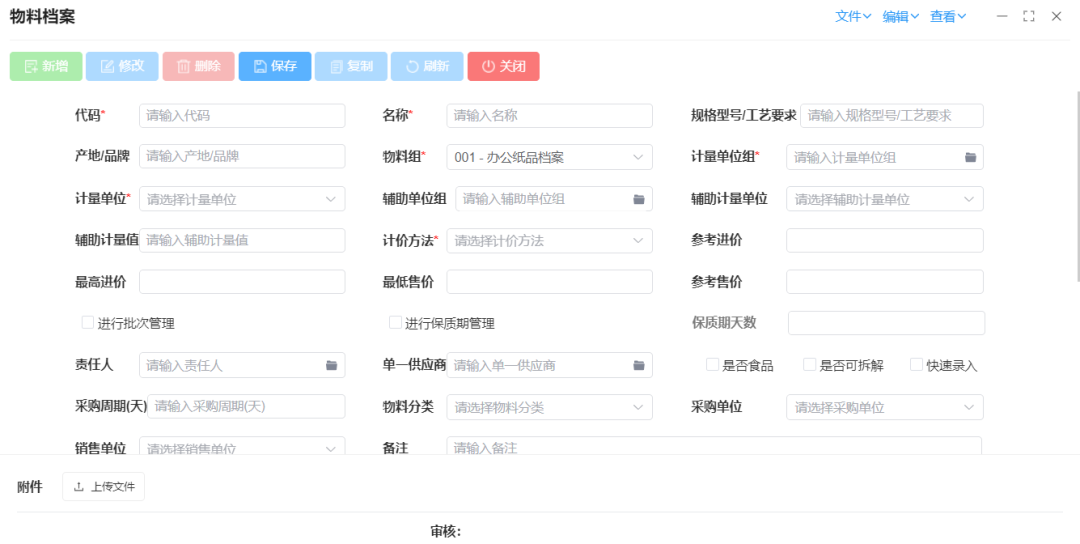Open the 计量单位组 folder lookup icon

[970, 157]
